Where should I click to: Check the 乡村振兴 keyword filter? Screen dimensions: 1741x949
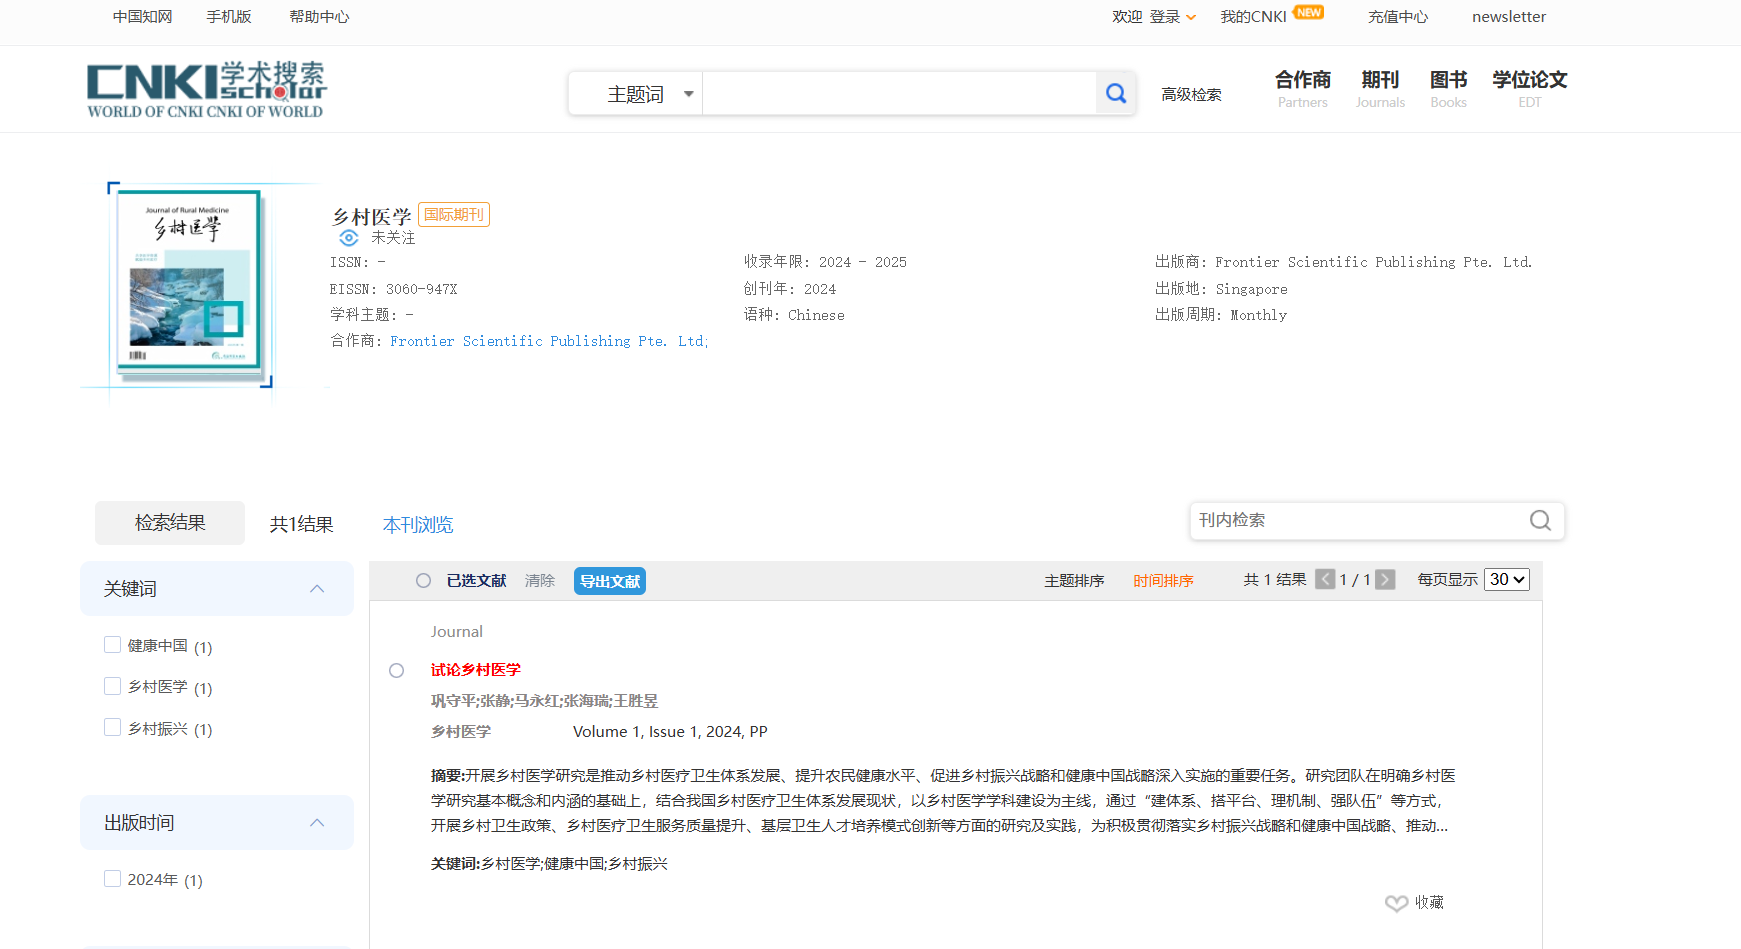[113, 727]
